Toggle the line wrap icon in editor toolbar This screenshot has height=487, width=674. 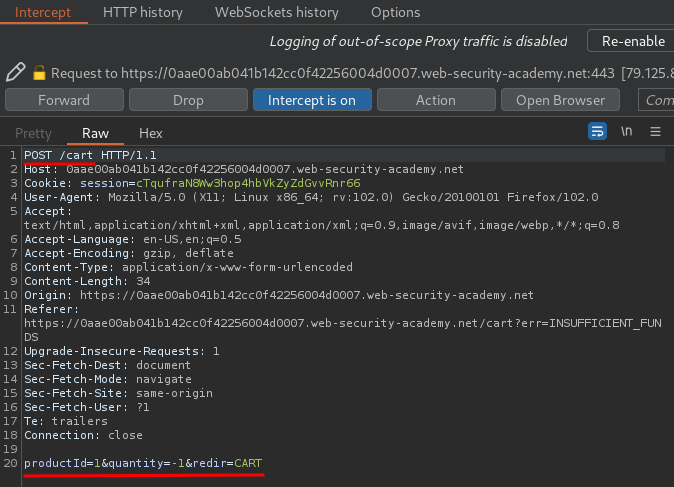pos(597,132)
